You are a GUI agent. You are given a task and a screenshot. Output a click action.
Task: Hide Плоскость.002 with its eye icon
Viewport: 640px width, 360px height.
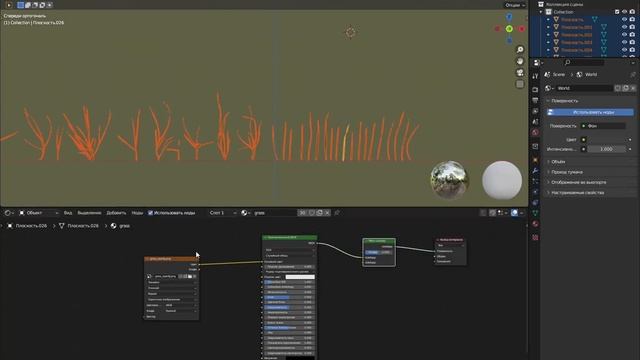[x=624, y=35]
